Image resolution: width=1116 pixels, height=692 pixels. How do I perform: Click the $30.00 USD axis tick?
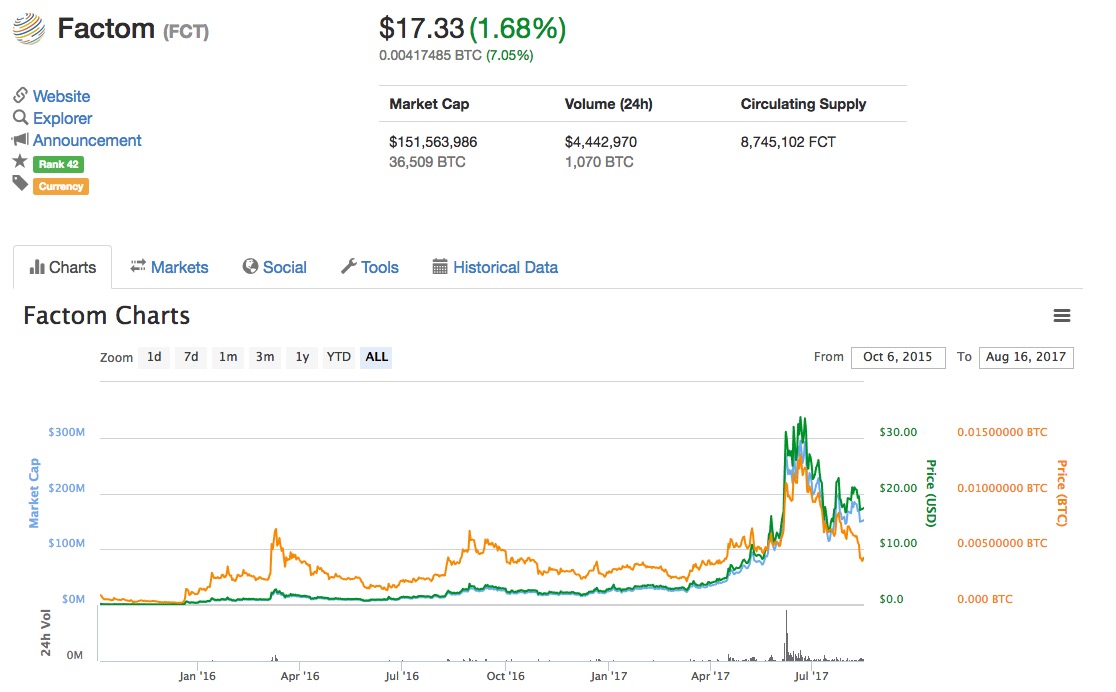coord(898,432)
